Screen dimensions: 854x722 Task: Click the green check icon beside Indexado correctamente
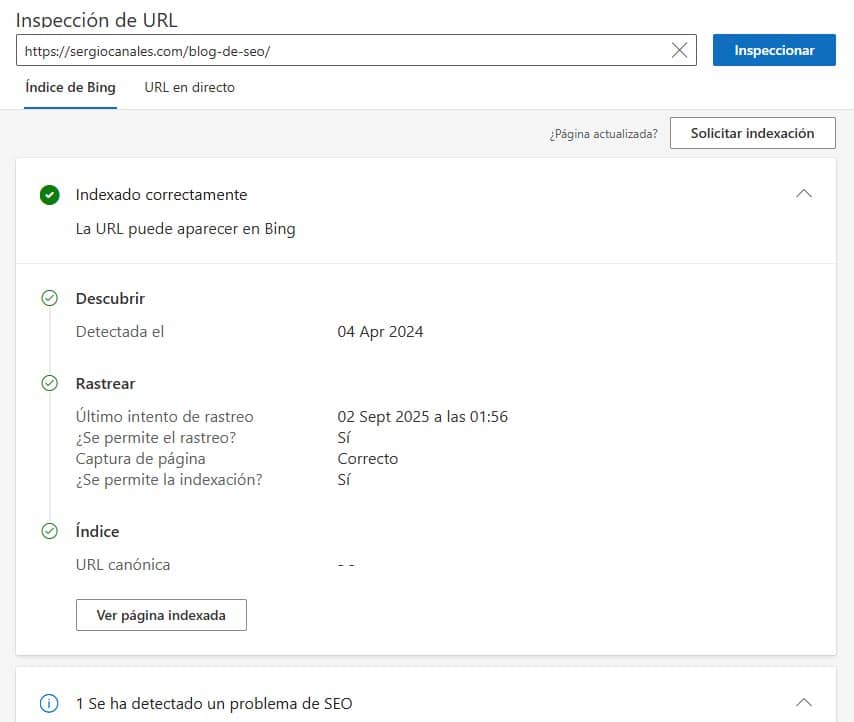pyautogui.click(x=50, y=194)
